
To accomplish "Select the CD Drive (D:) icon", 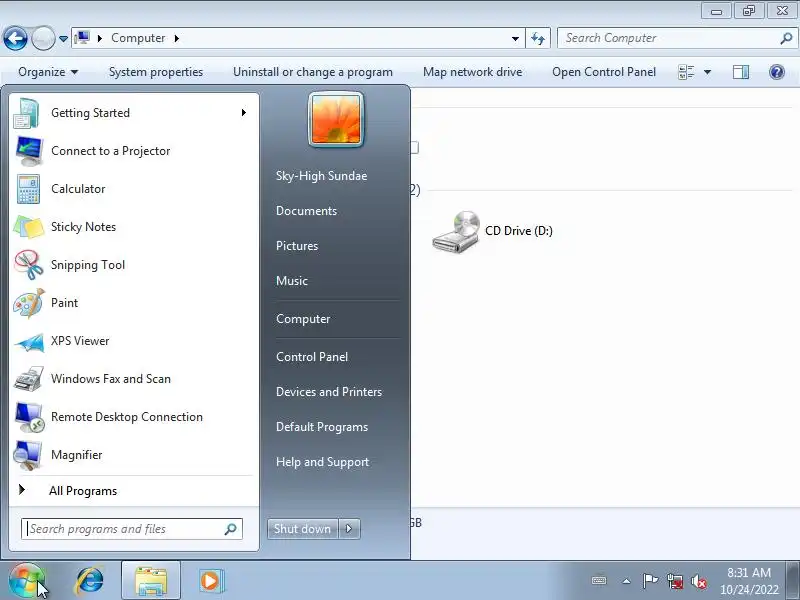I will [x=456, y=231].
